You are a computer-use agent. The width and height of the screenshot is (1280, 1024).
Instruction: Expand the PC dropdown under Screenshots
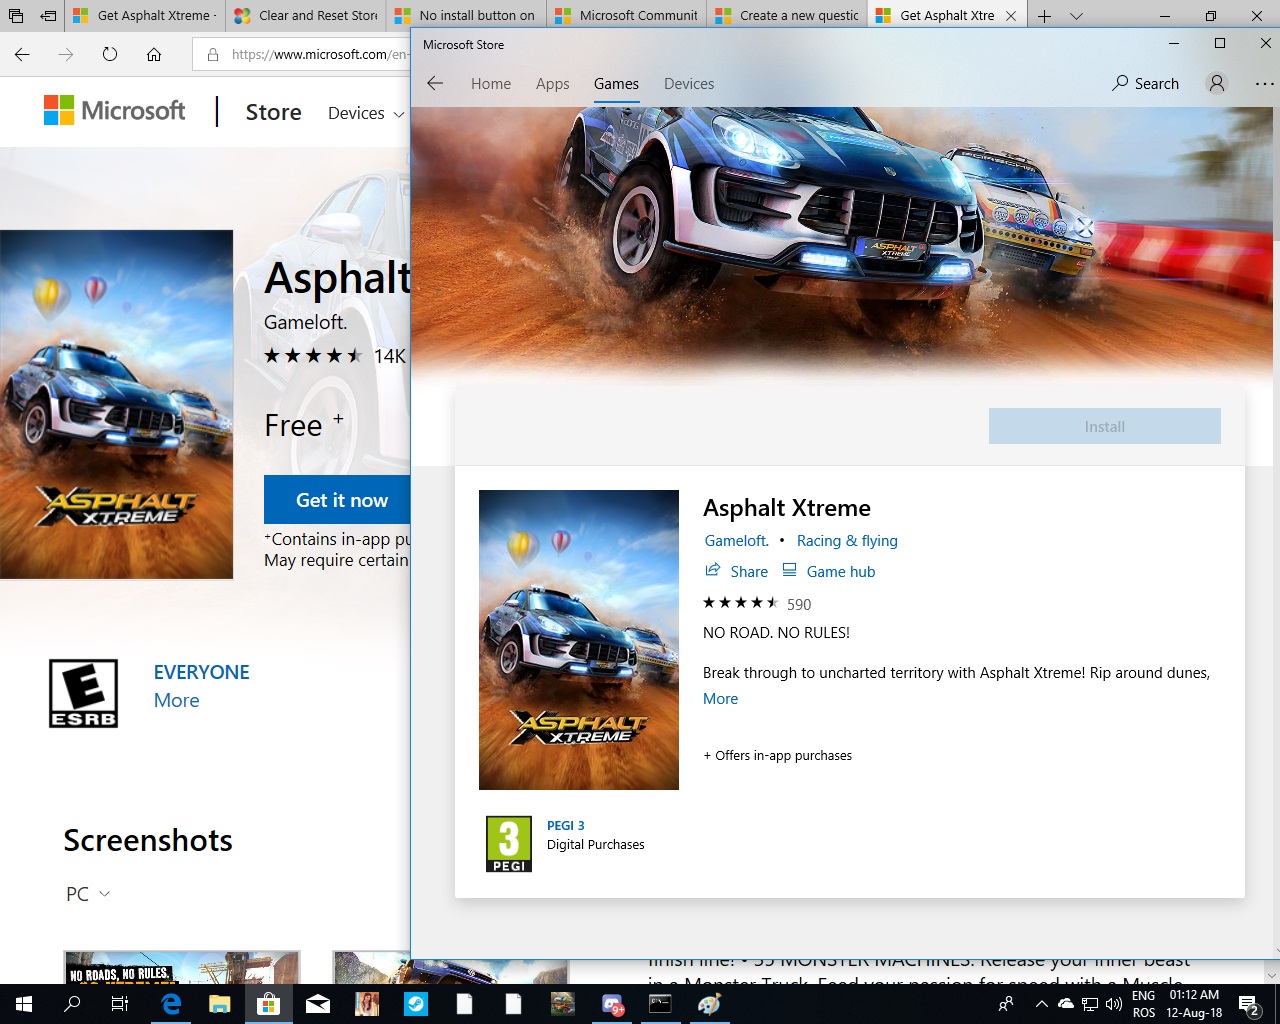[x=88, y=894]
